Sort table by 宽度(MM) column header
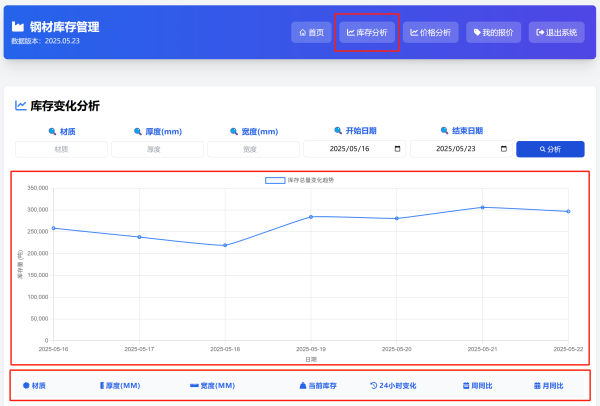 [212, 386]
